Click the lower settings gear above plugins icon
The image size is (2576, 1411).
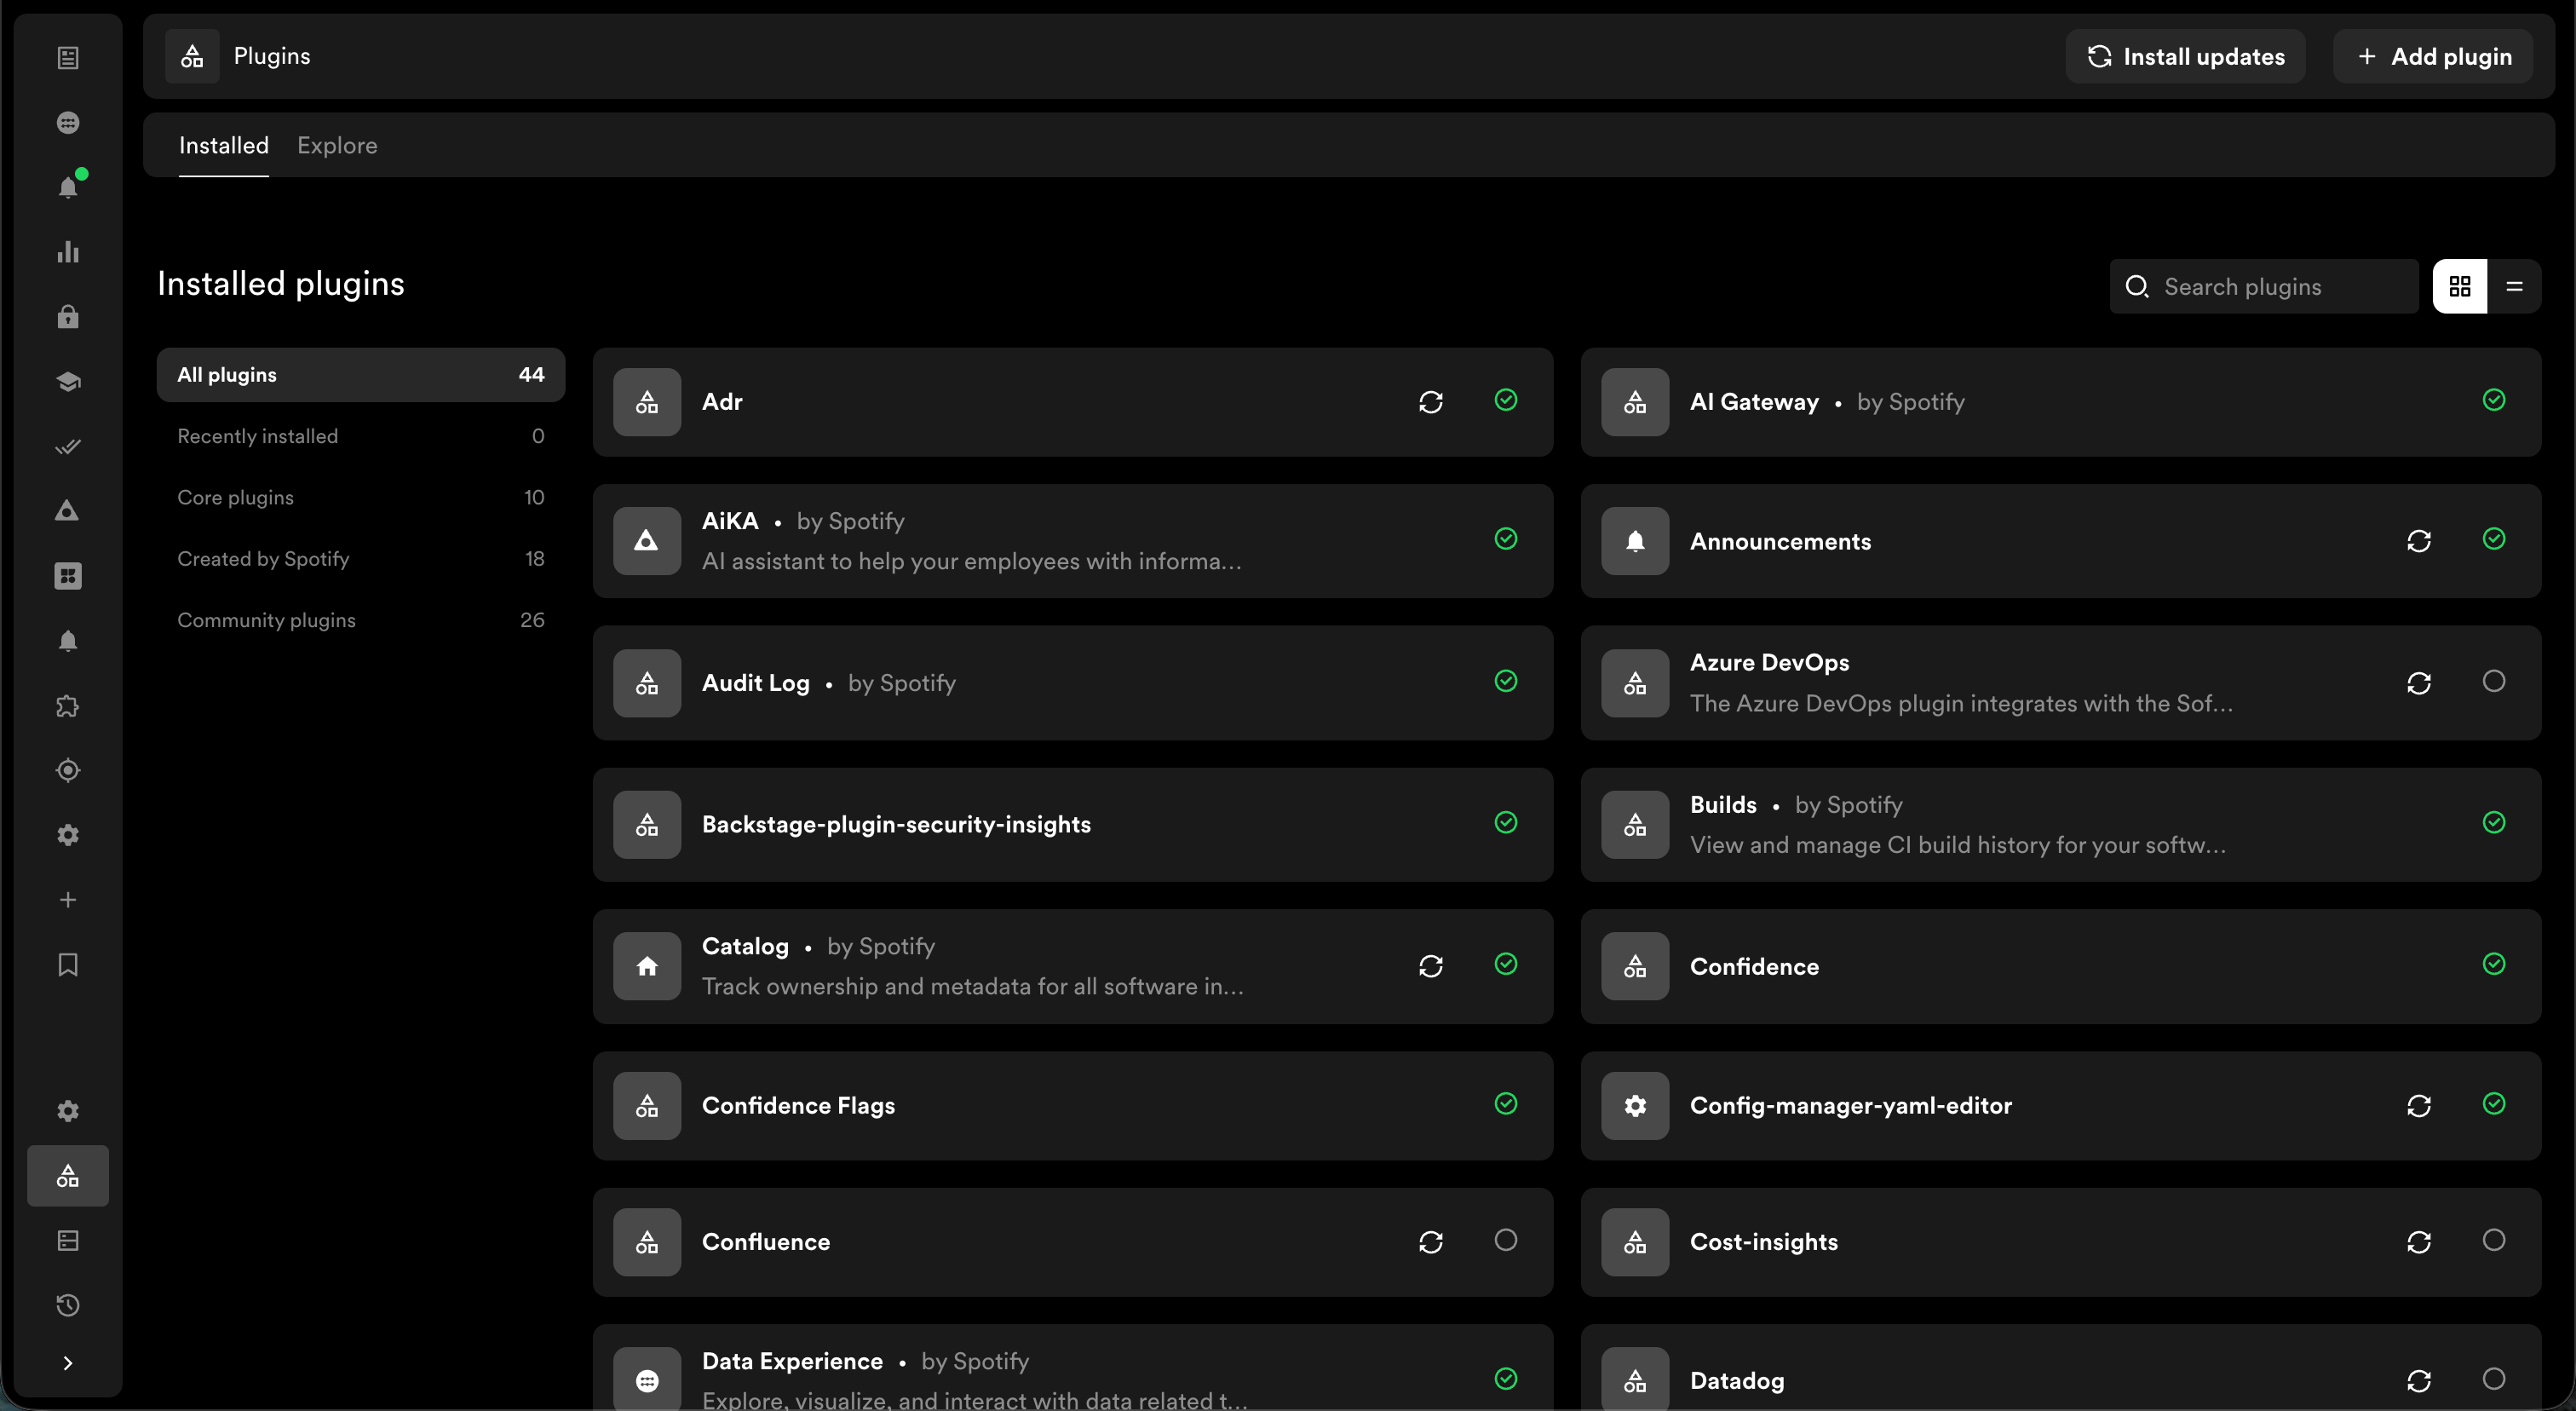pos(68,1111)
